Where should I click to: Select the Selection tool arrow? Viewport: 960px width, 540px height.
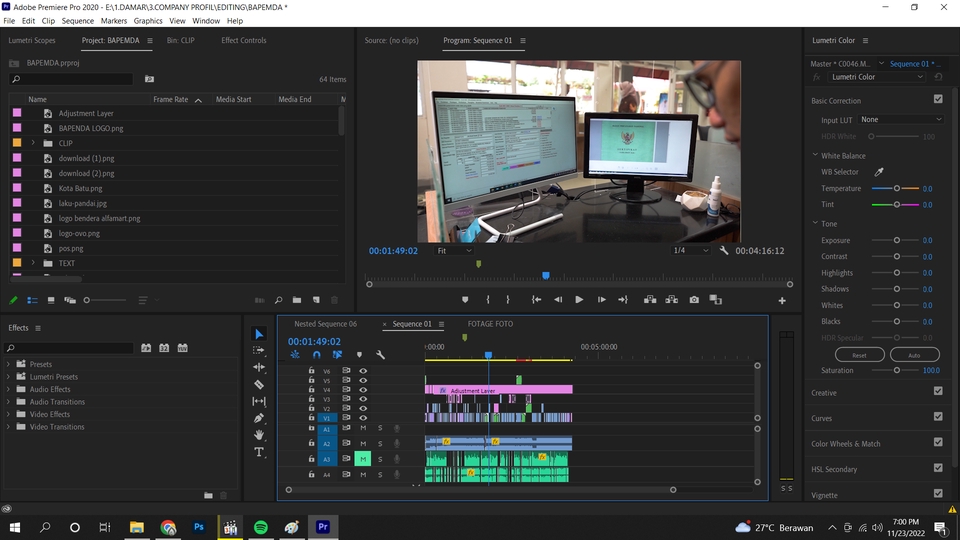pyautogui.click(x=259, y=334)
